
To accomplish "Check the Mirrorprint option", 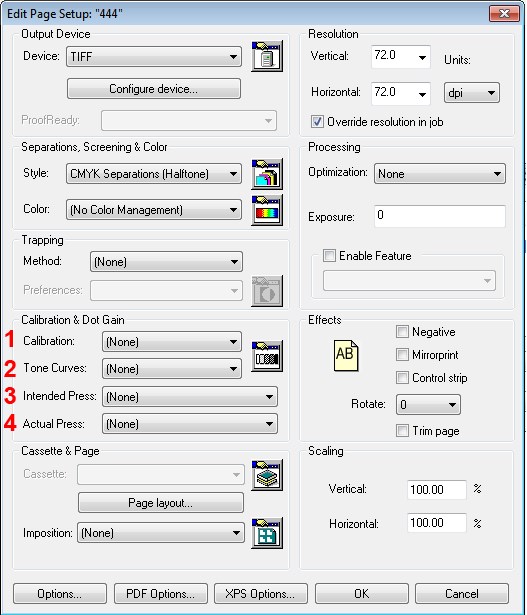I will tap(402, 355).
